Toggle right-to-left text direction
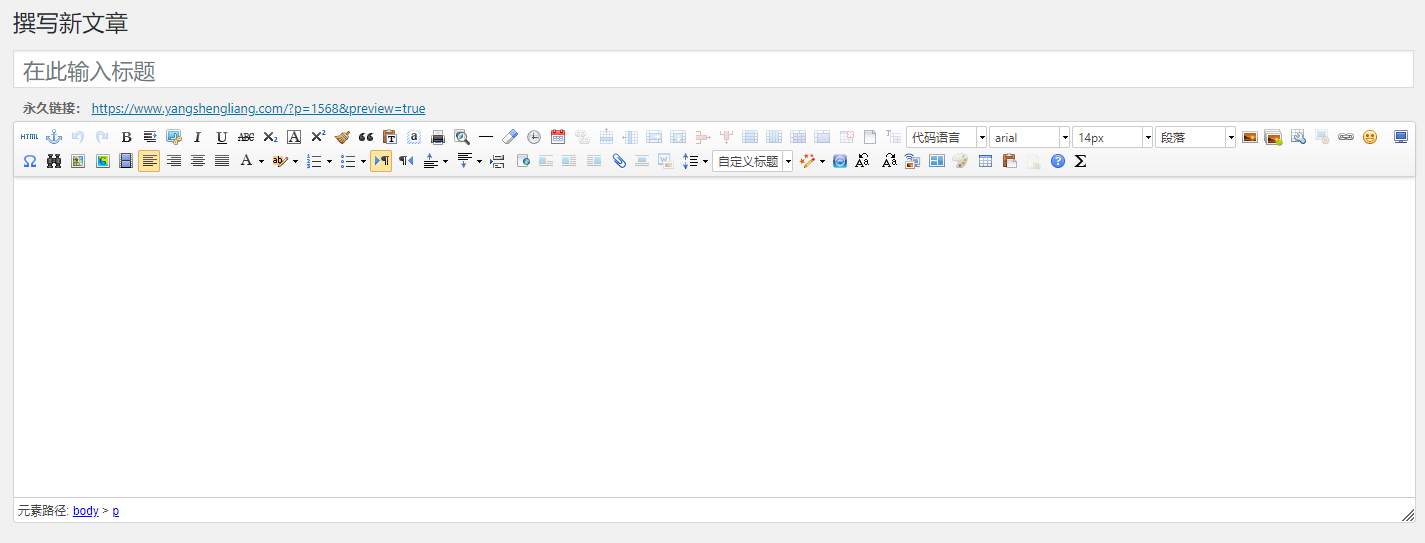 tap(406, 161)
